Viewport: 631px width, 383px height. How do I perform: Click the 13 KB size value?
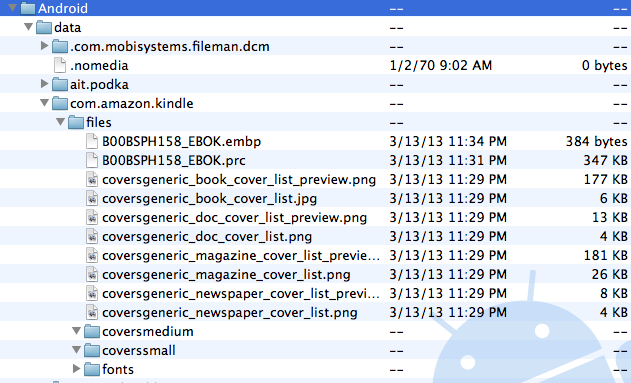tap(610, 217)
